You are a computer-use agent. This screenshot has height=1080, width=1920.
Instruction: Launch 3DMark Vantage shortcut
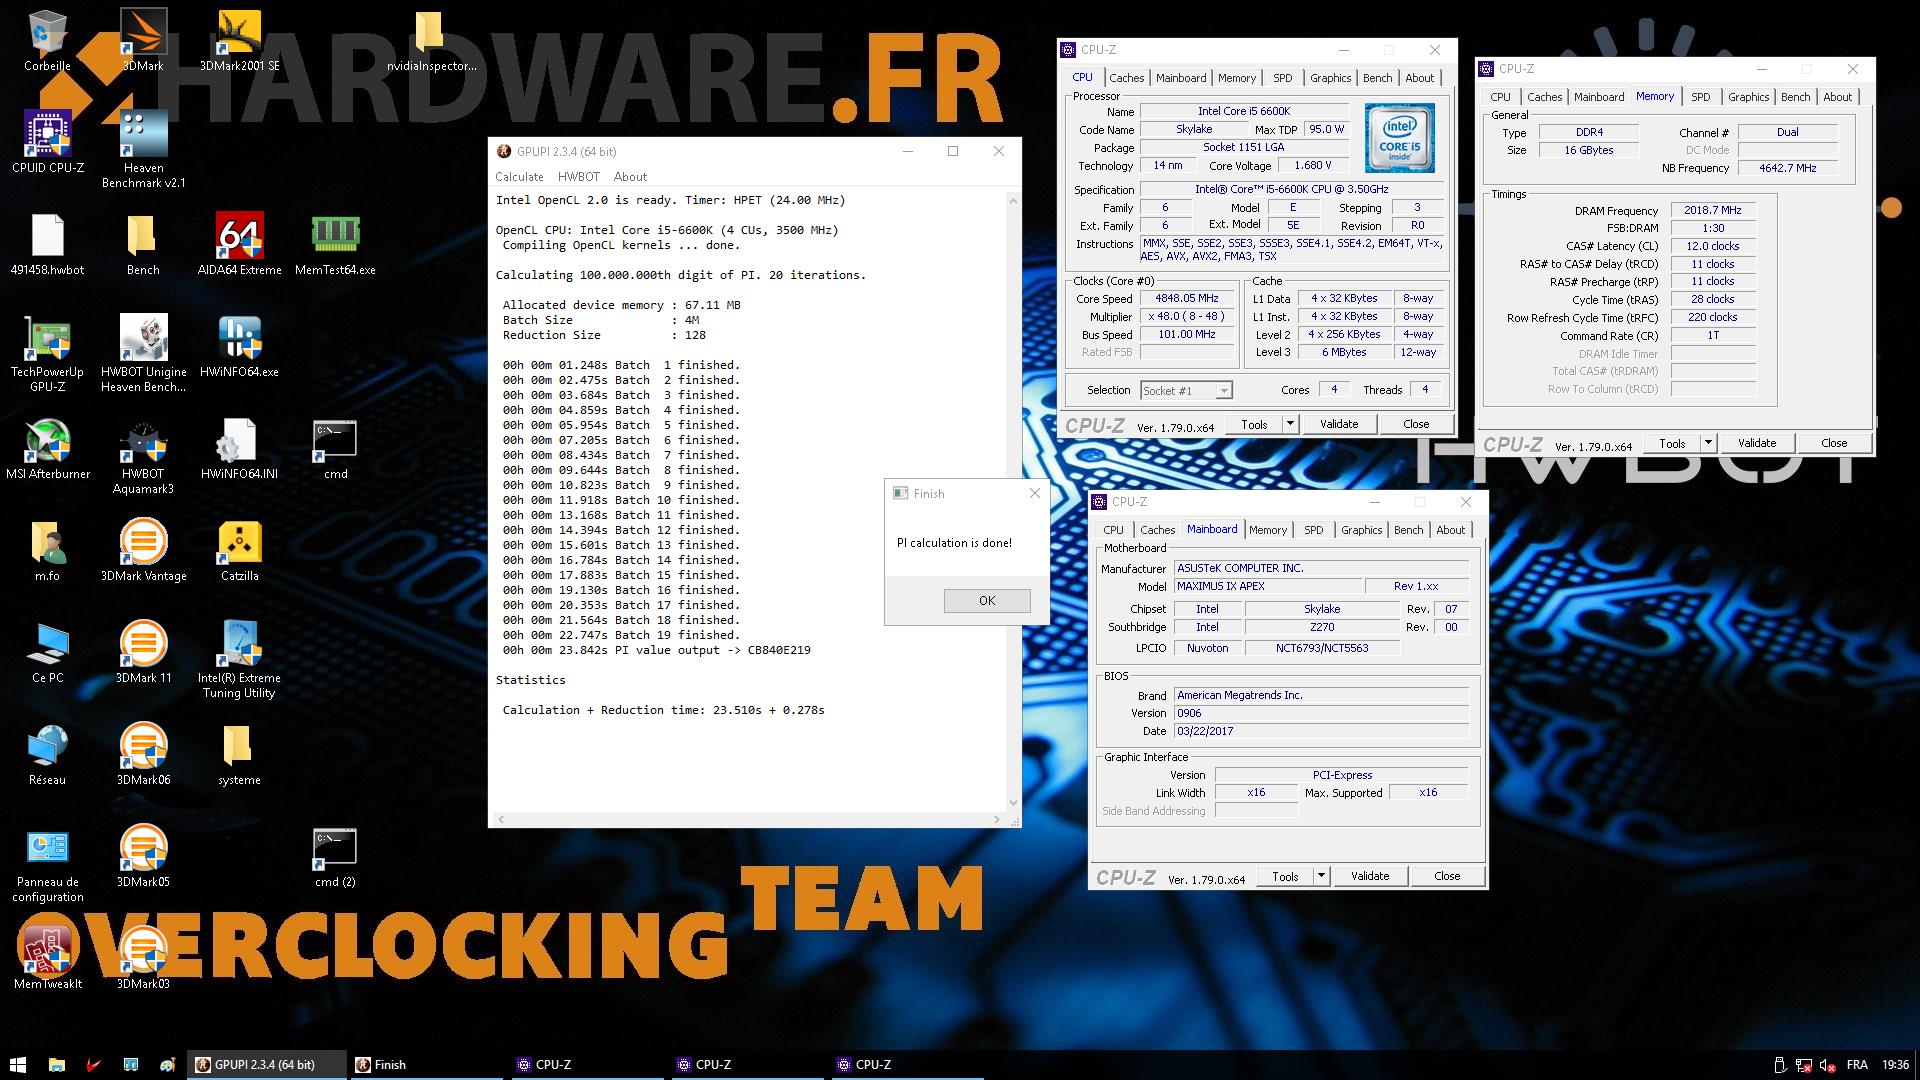pos(143,550)
